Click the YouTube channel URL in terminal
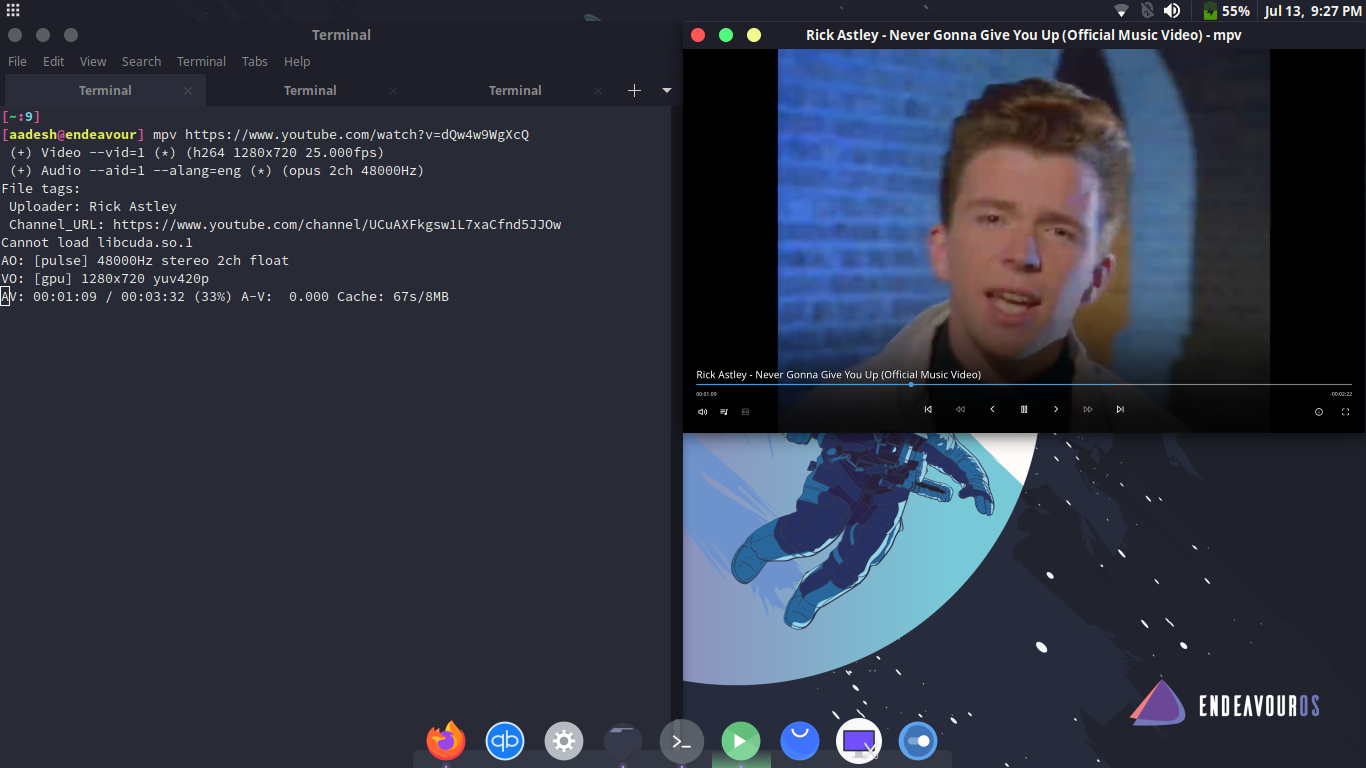This screenshot has height=768, width=1366. (x=336, y=224)
